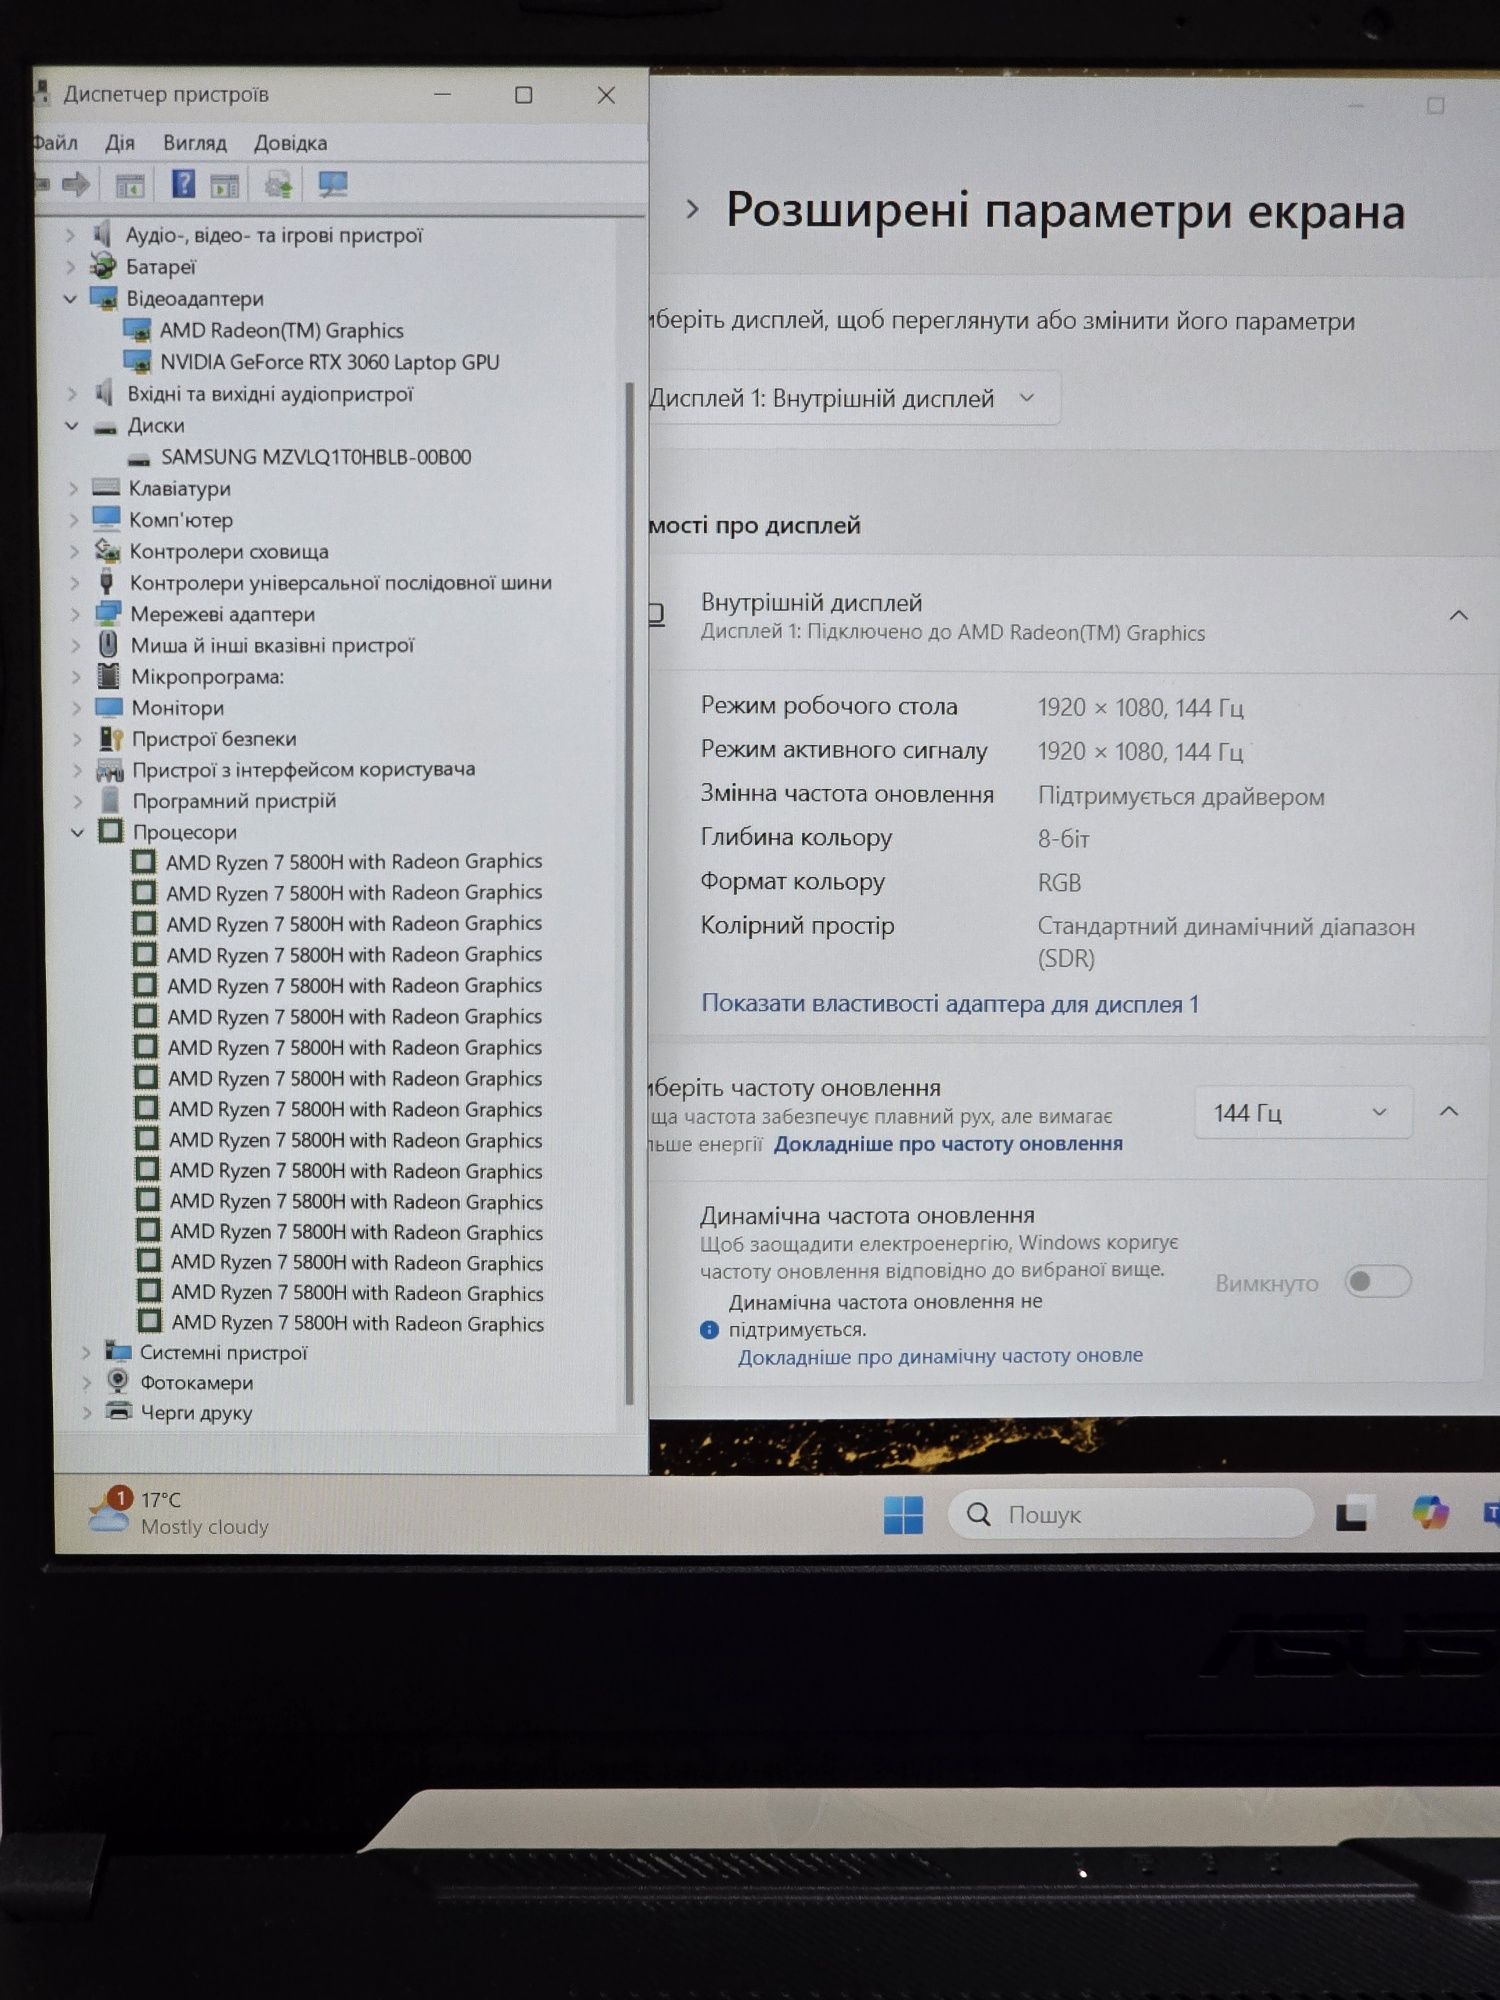Click the show/hide action pane toolbar icon
The height and width of the screenshot is (2000, 1500).
tap(224, 185)
